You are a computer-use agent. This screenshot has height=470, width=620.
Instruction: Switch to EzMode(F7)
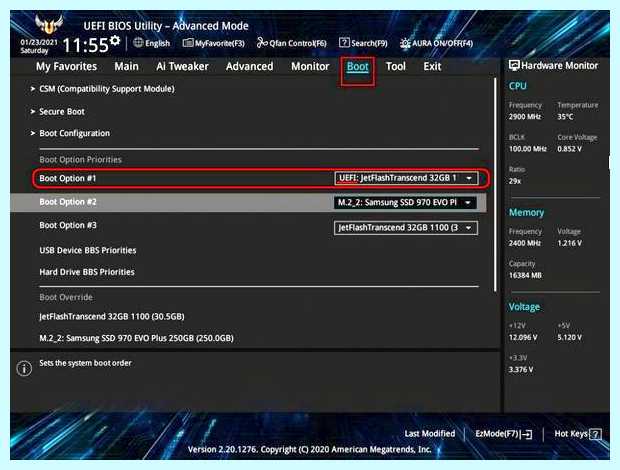pos(503,434)
